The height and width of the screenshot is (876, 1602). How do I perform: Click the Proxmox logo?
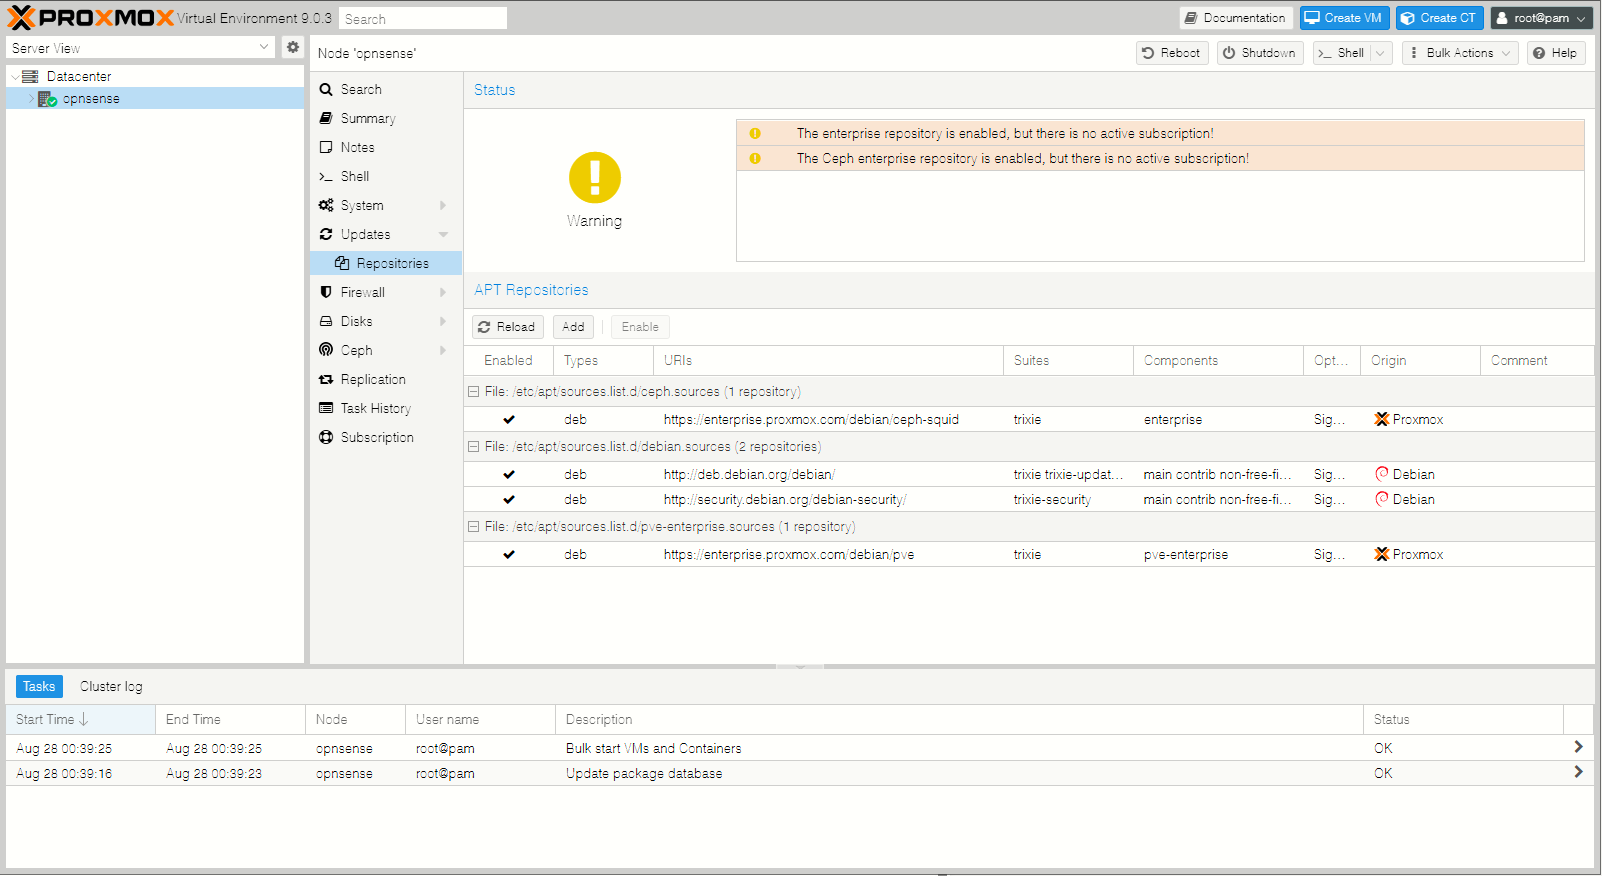pos(91,18)
